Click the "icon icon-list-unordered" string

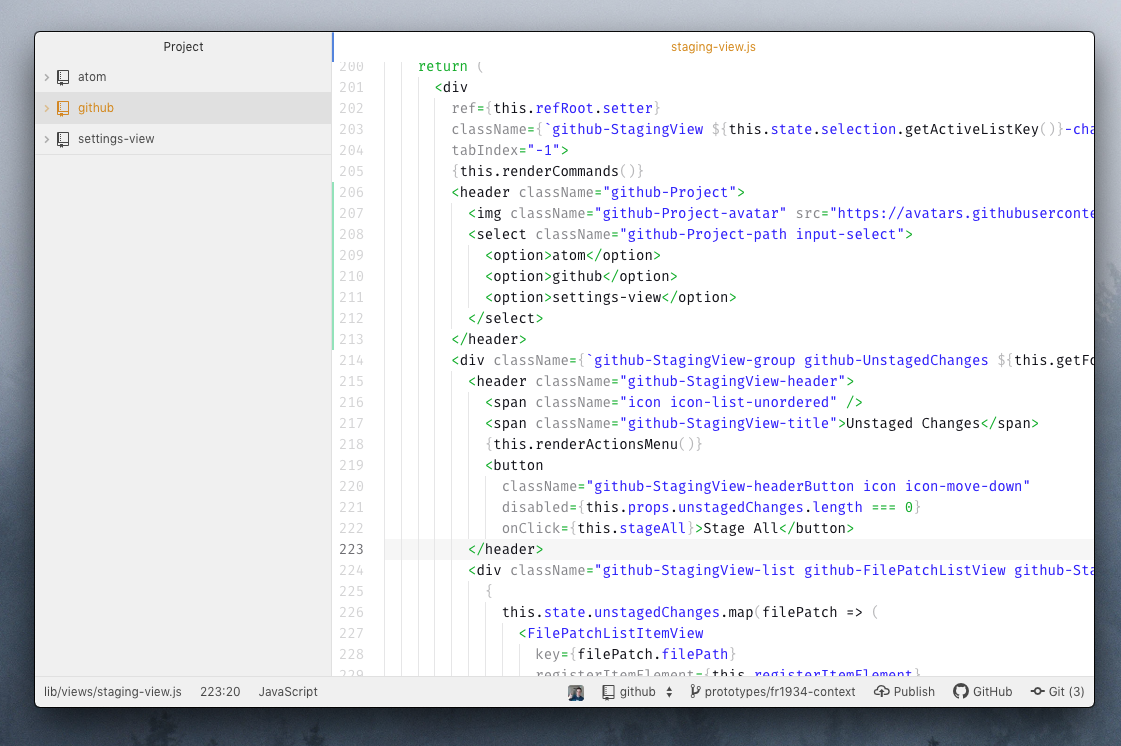[x=729, y=403]
